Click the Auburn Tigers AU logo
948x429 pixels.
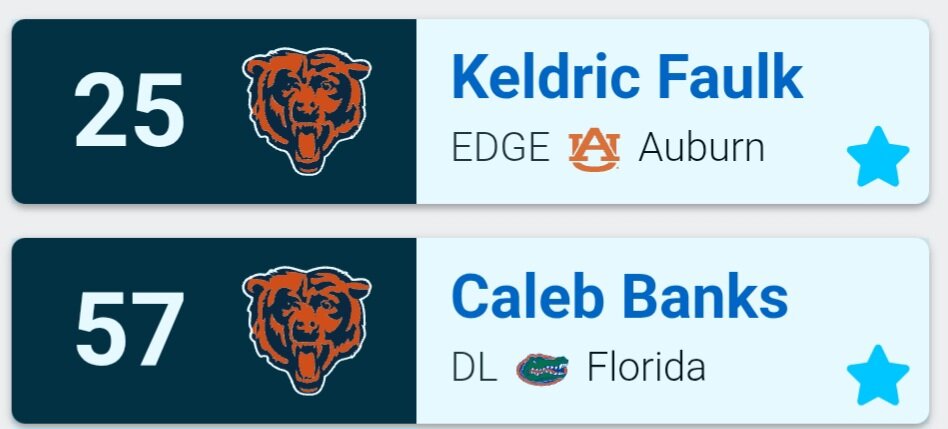point(594,150)
